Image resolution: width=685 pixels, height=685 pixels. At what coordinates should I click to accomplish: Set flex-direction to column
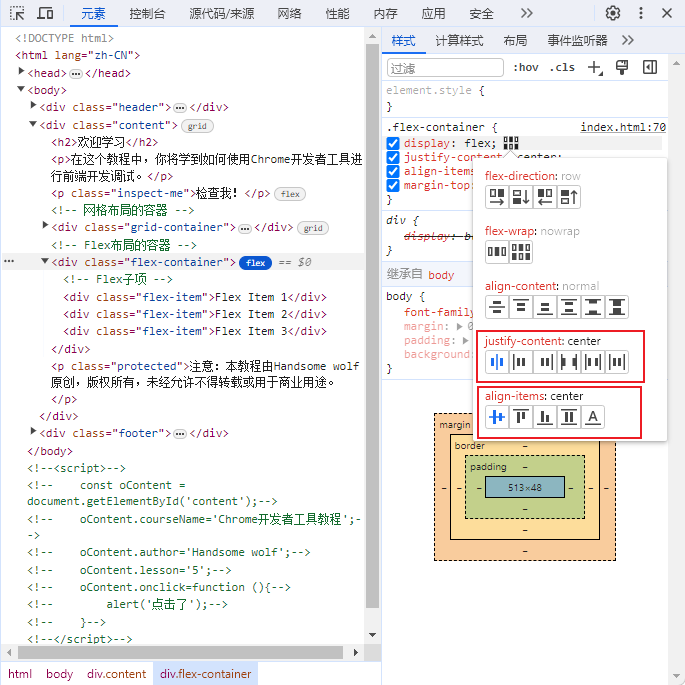[x=521, y=197]
